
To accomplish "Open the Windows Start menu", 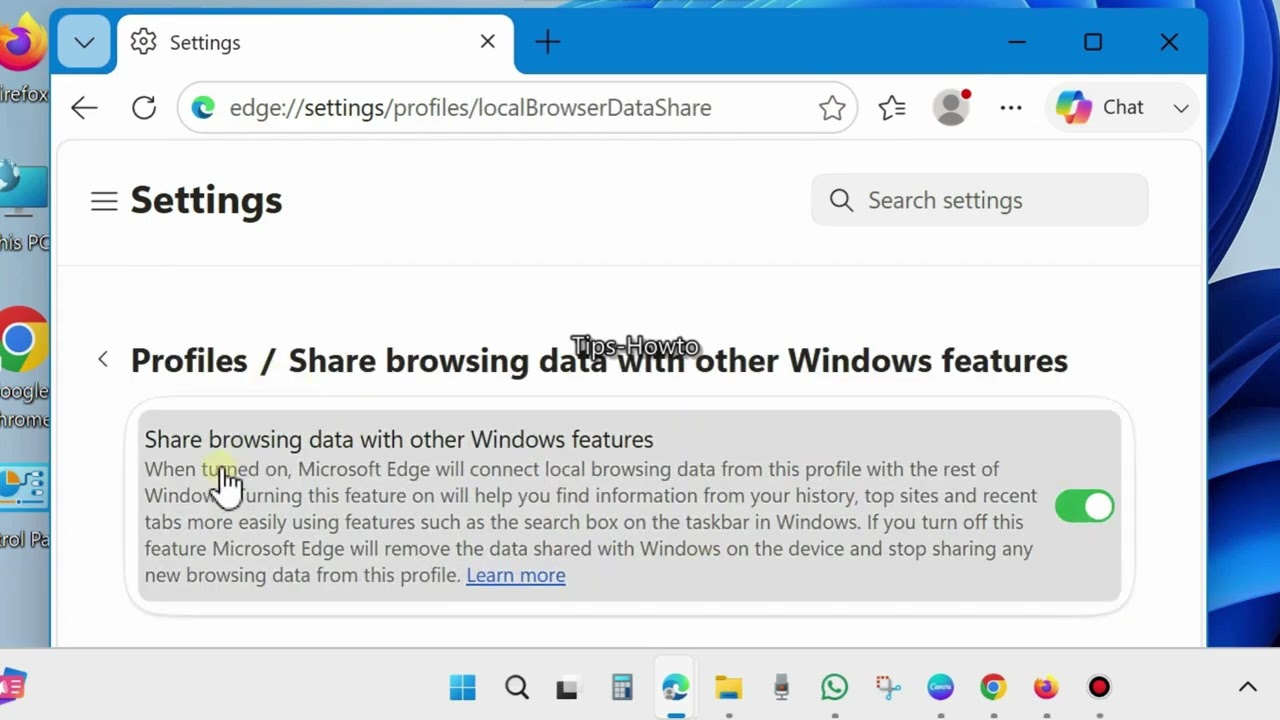I will coord(463,687).
